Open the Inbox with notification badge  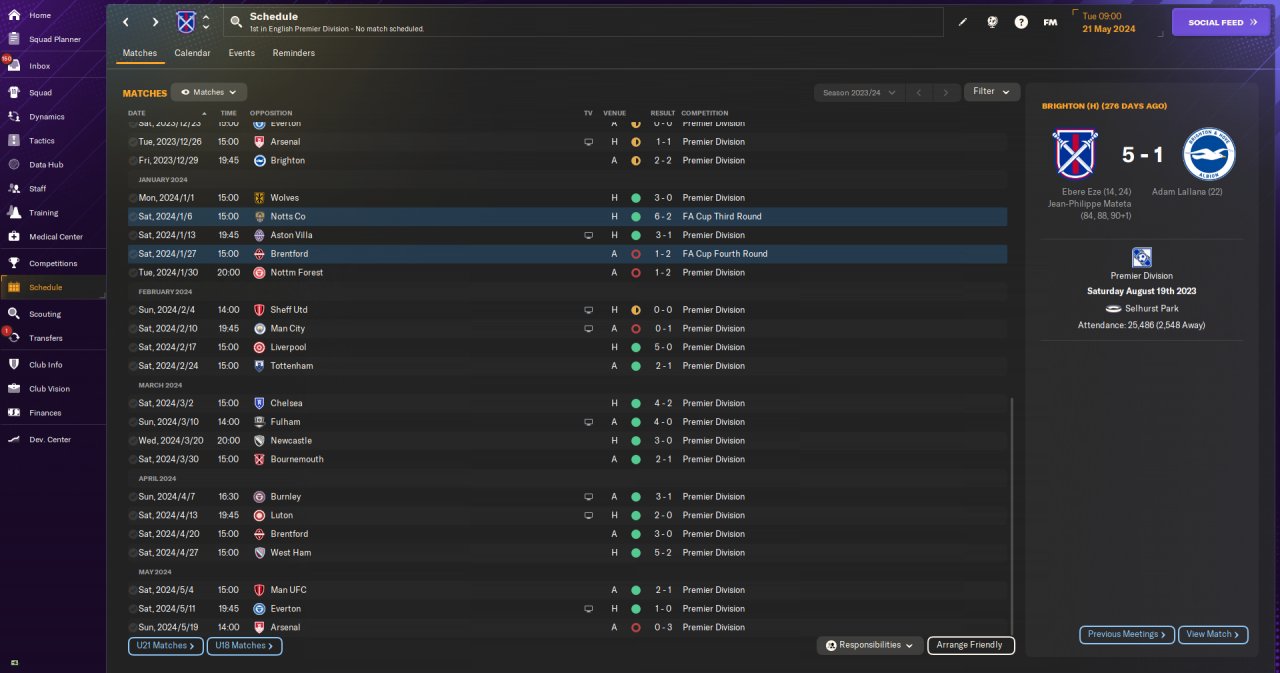pyautogui.click(x=39, y=66)
